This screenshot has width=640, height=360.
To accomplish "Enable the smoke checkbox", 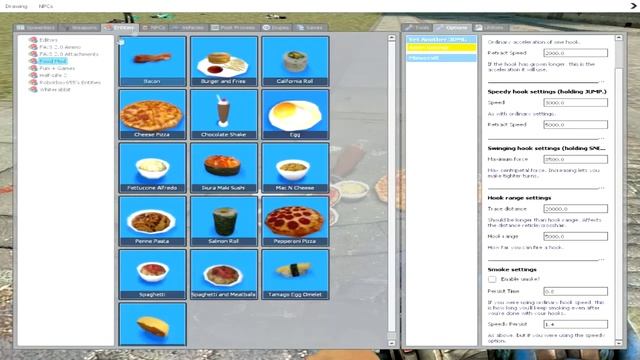I will [x=492, y=279].
